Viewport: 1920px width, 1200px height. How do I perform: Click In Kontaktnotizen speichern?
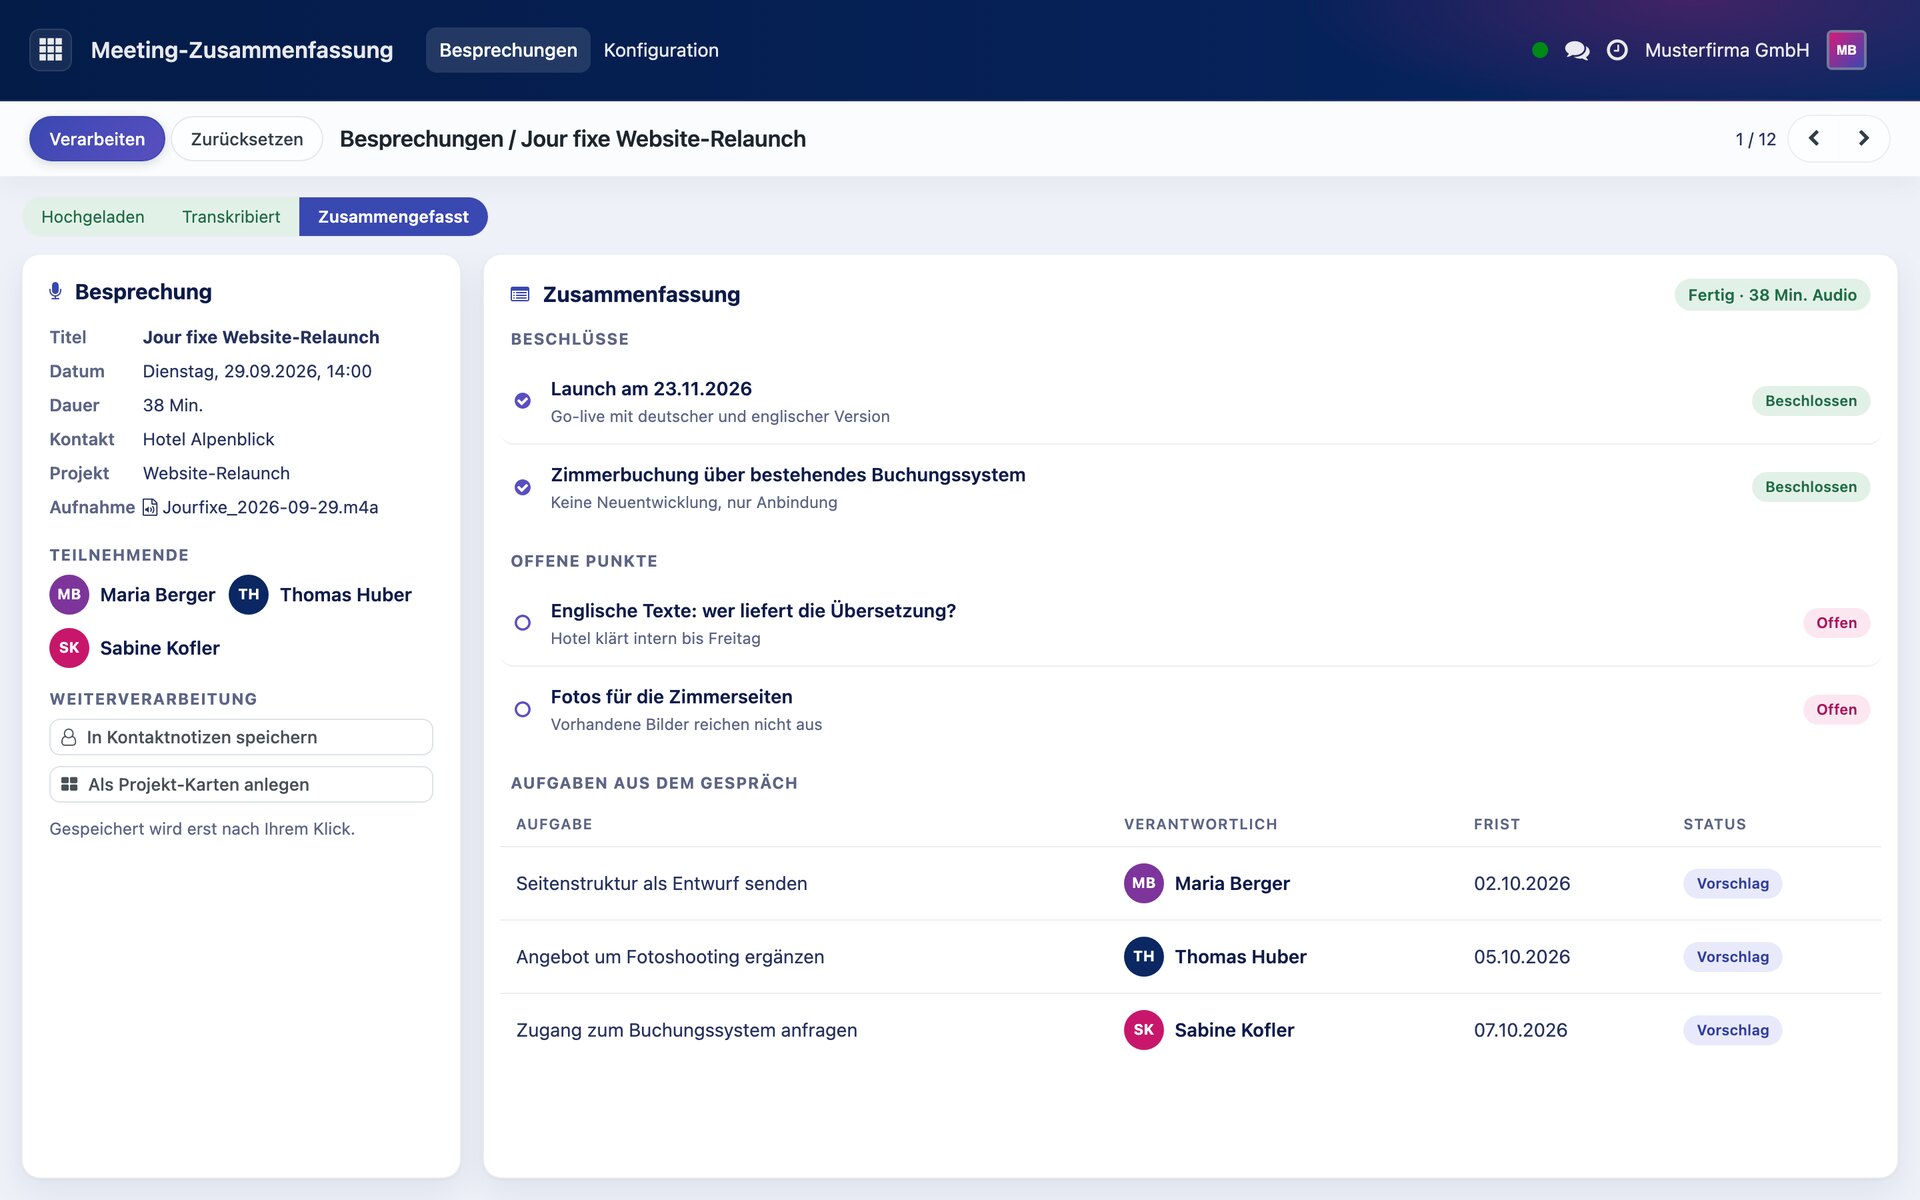241,737
